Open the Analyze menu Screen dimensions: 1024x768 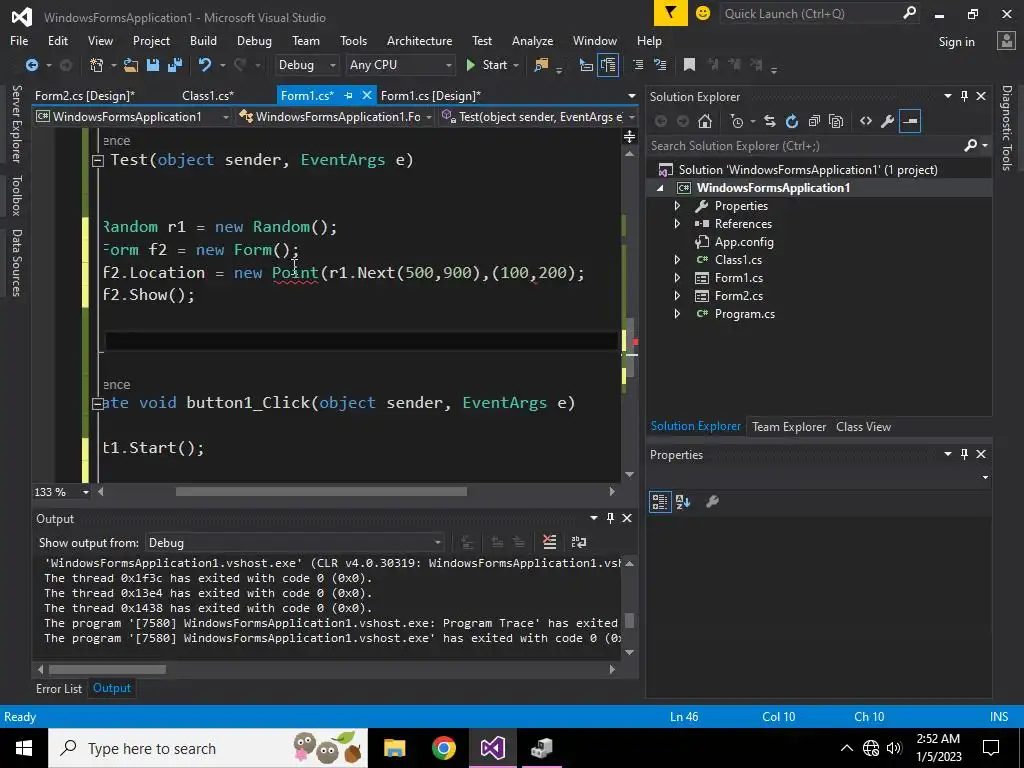[x=532, y=40]
